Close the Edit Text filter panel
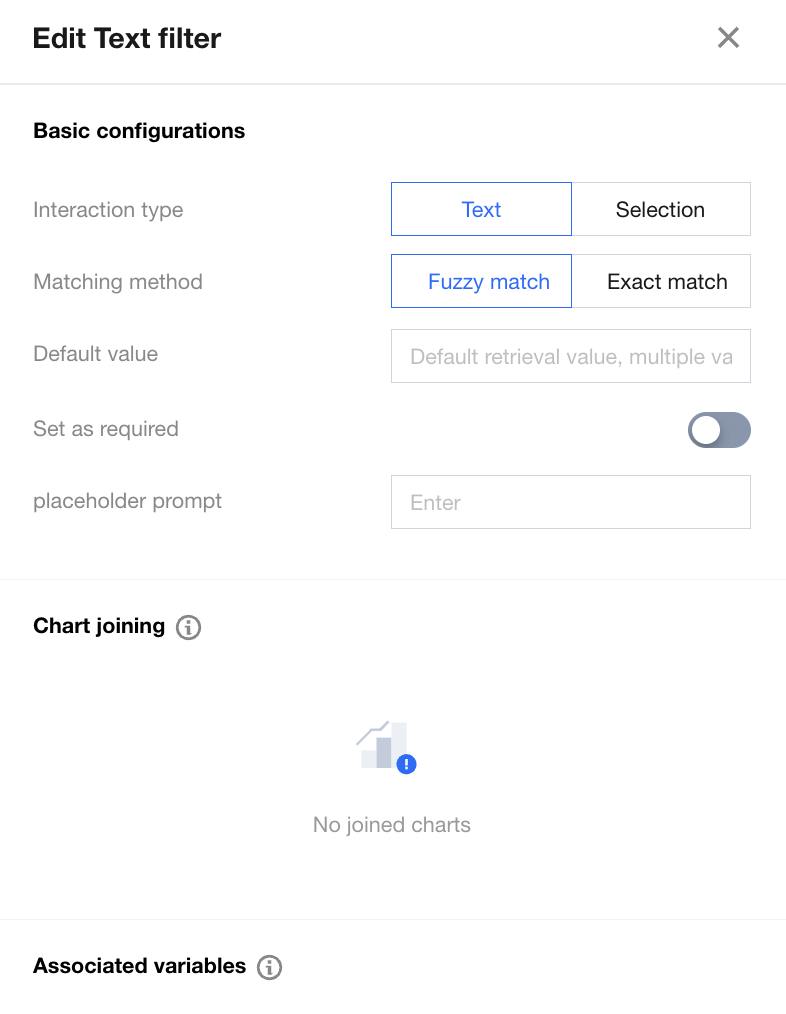 [728, 38]
